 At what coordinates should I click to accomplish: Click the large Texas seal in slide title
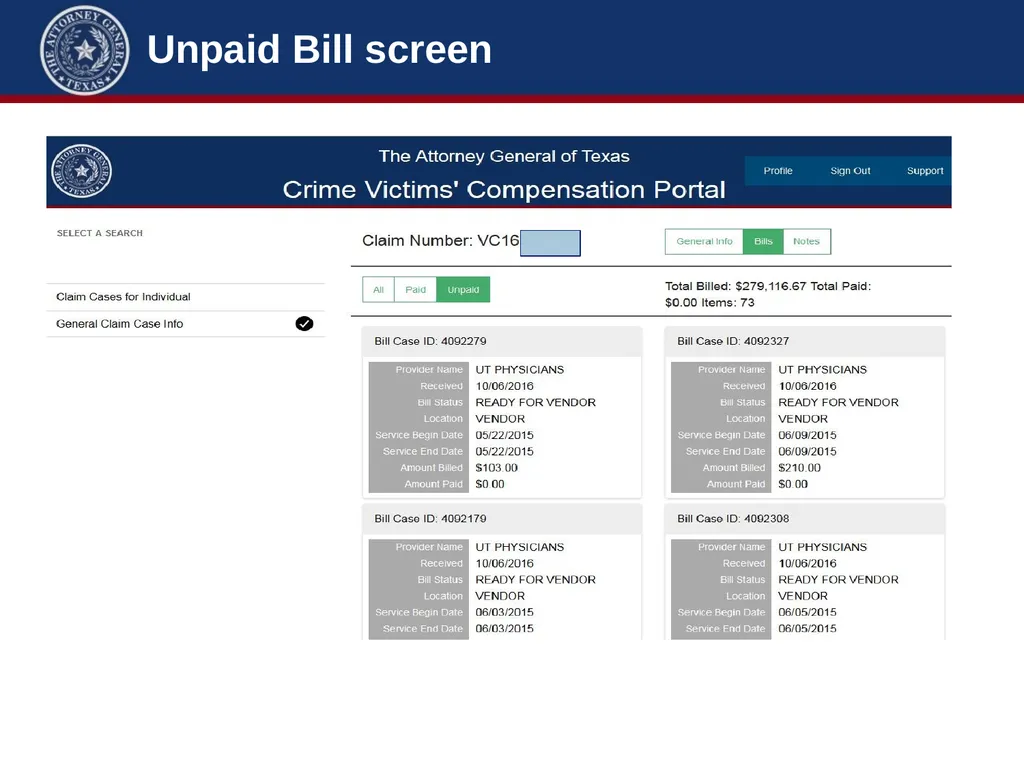coord(85,50)
